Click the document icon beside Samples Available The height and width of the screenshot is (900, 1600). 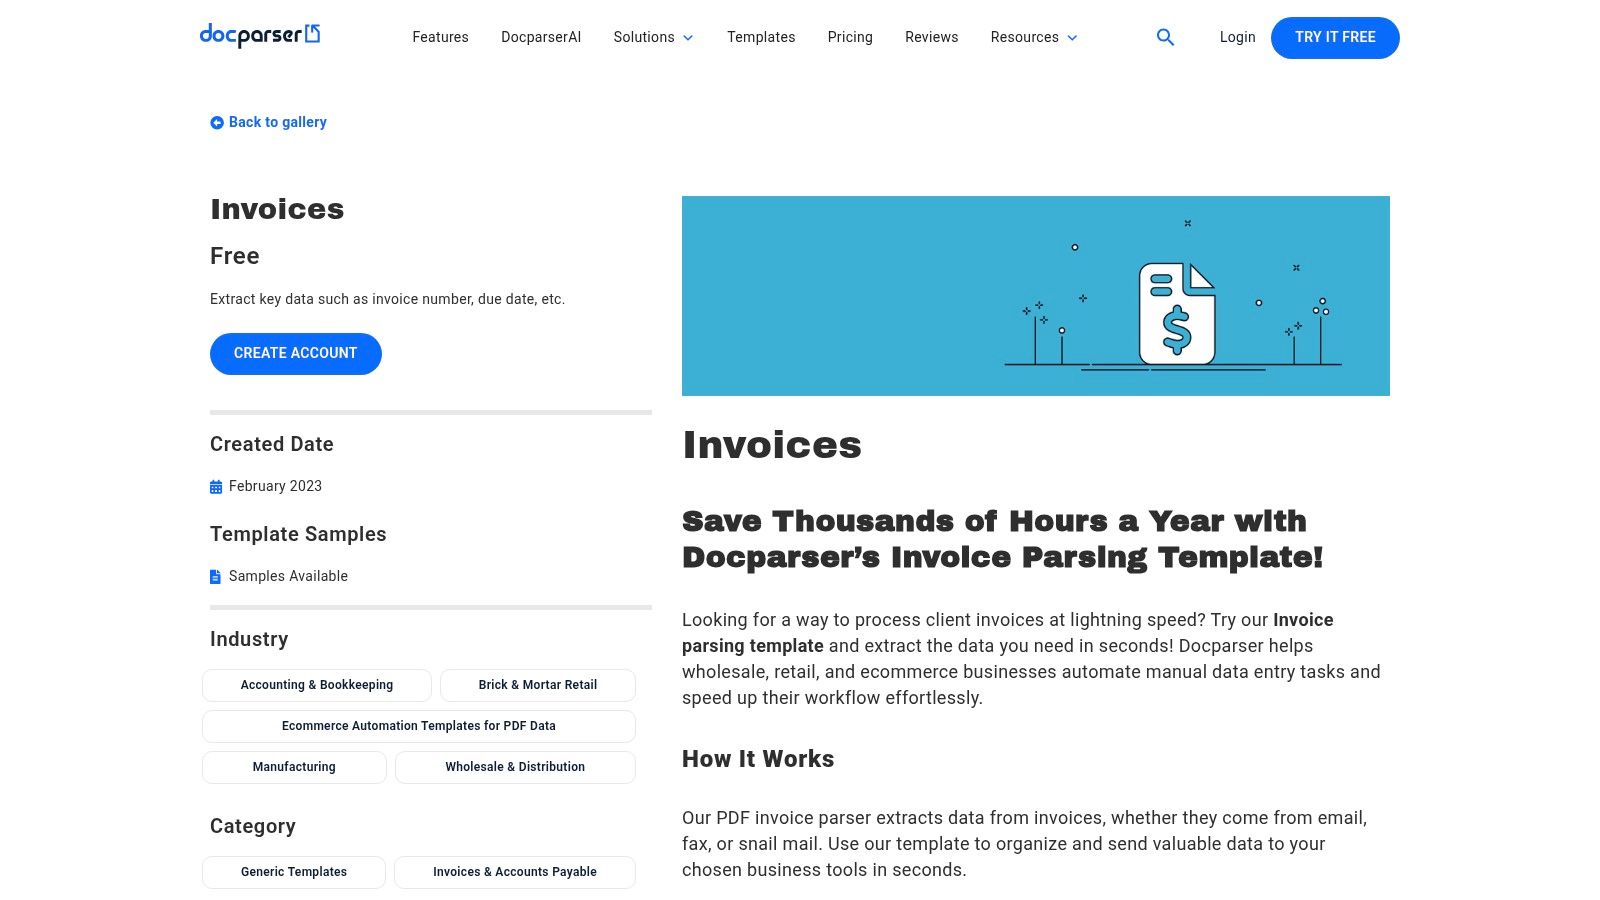(215, 576)
